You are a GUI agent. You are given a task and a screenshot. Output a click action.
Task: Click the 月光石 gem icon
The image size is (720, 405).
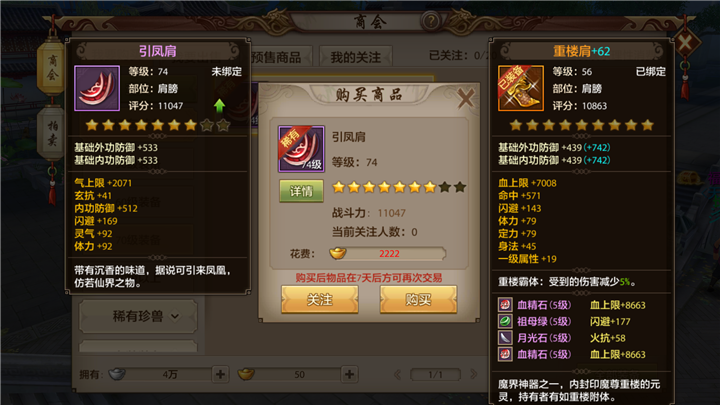tap(505, 338)
